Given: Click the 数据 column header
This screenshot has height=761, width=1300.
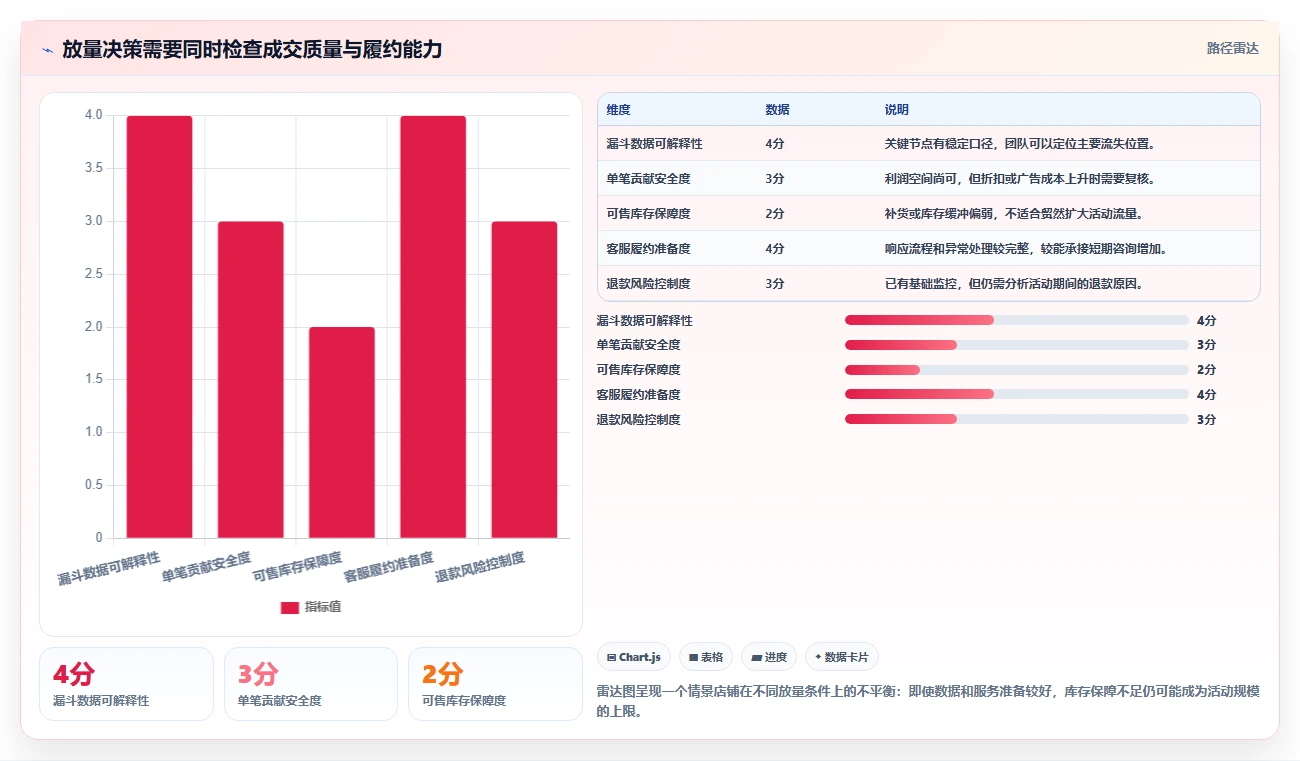Looking at the screenshot, I should [777, 109].
